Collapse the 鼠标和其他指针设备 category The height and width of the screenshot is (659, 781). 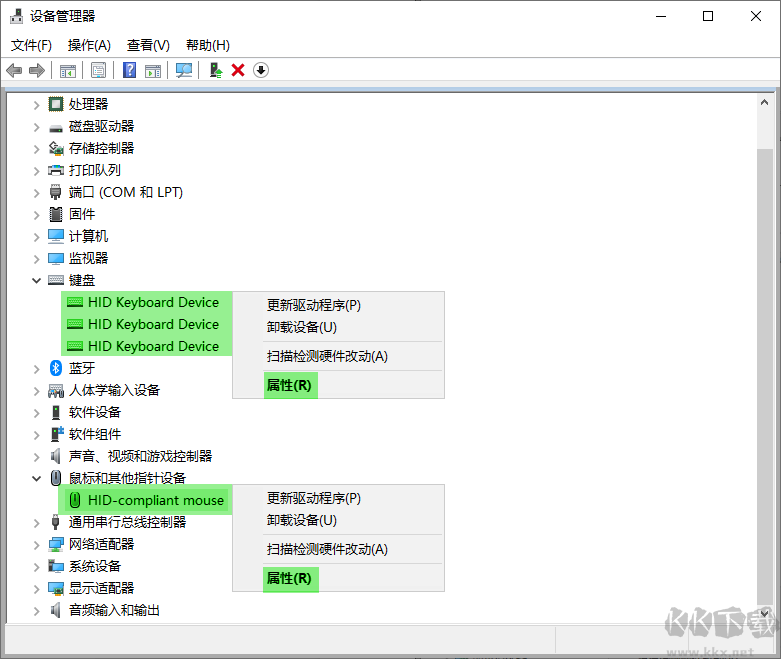point(37,479)
